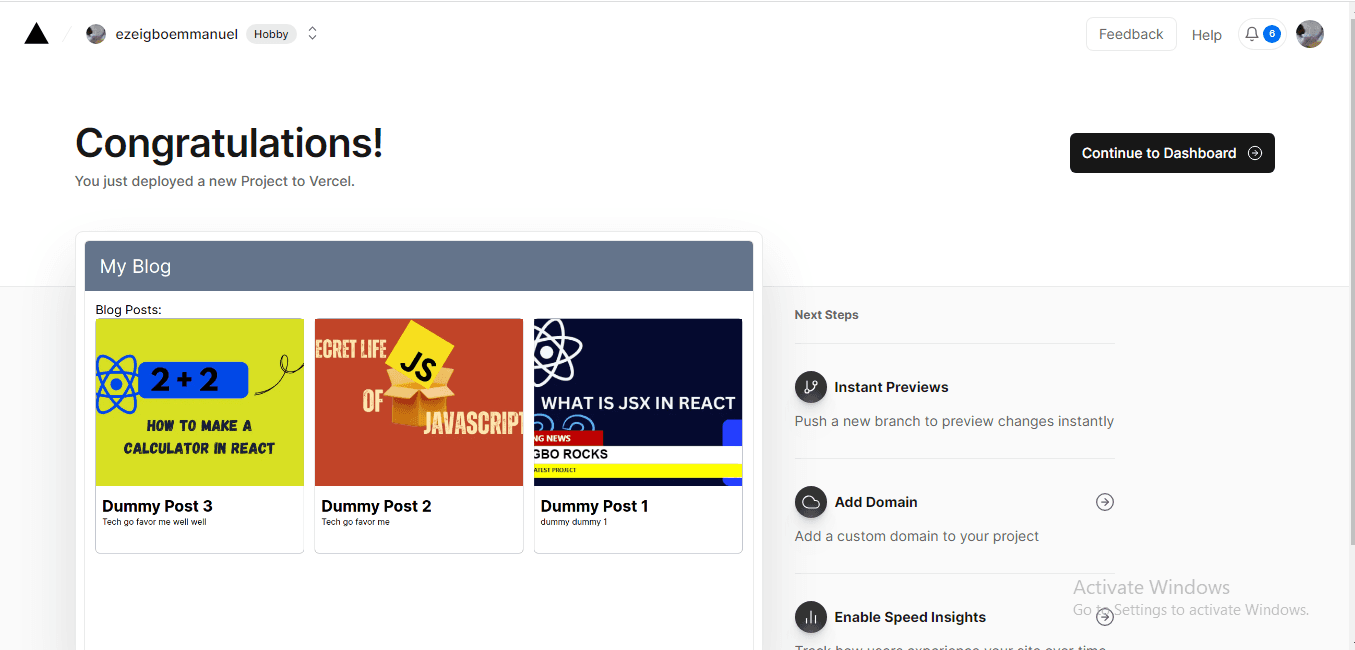The height and width of the screenshot is (650, 1355).
Task: Click the Hobby plan badge
Action: point(271,33)
